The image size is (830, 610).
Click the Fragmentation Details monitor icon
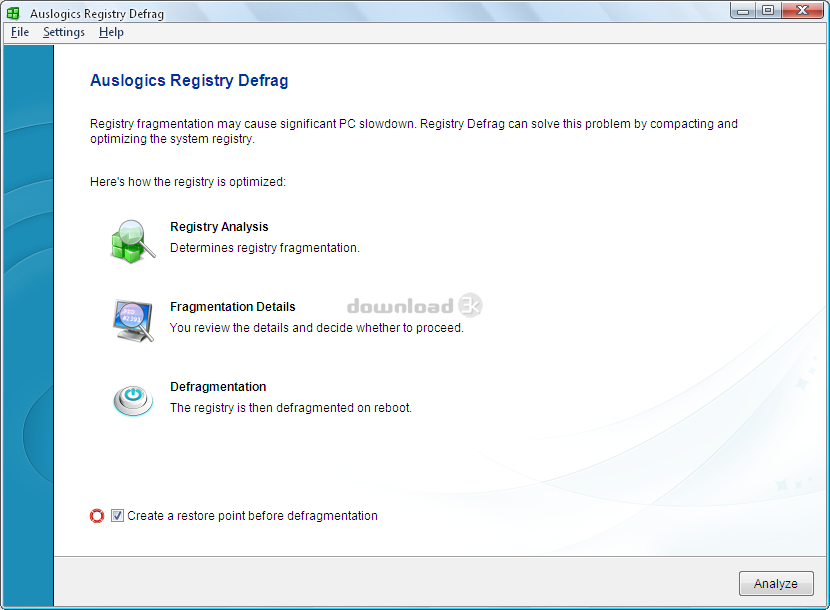132,320
